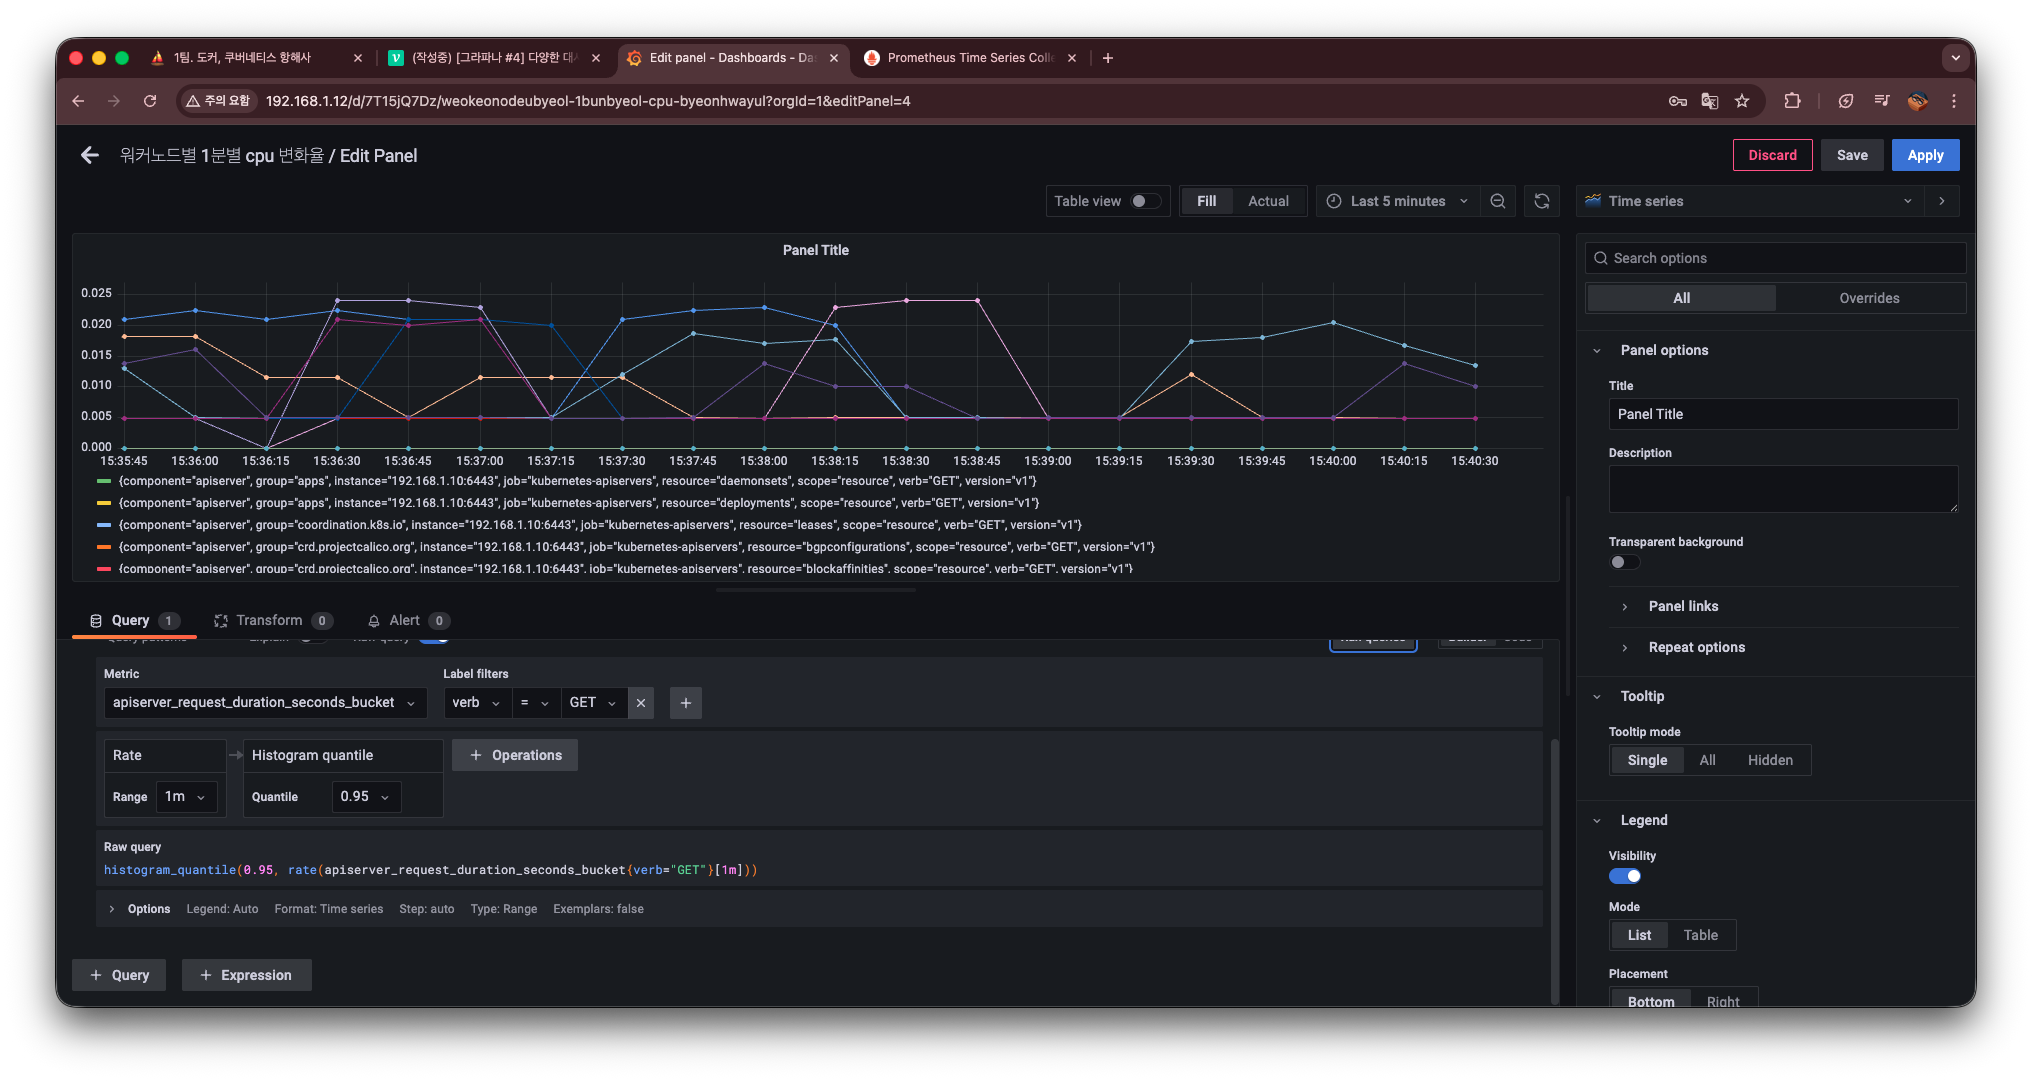The height and width of the screenshot is (1081, 2032).
Task: Click the back arrow beside the dashboard title
Action: (90, 155)
